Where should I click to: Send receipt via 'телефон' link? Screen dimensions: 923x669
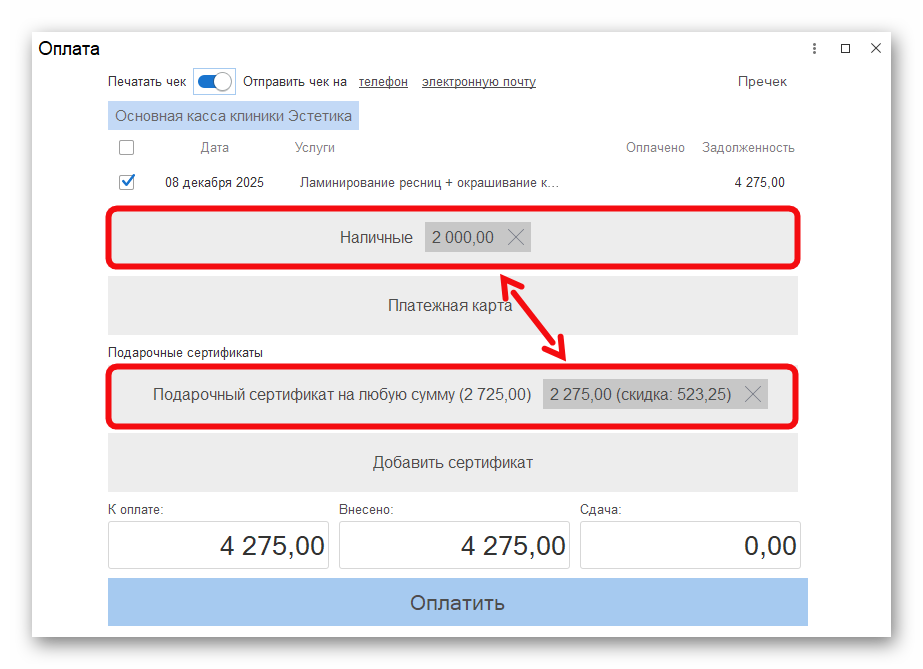pos(383,81)
